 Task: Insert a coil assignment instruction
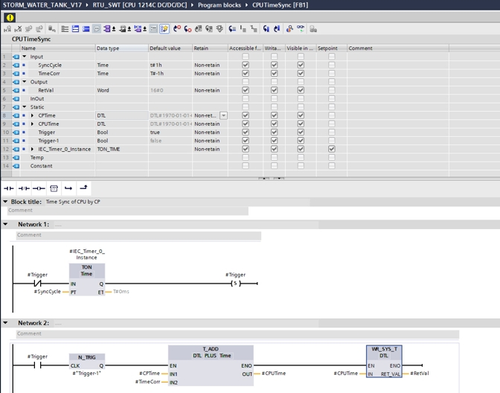(39, 189)
